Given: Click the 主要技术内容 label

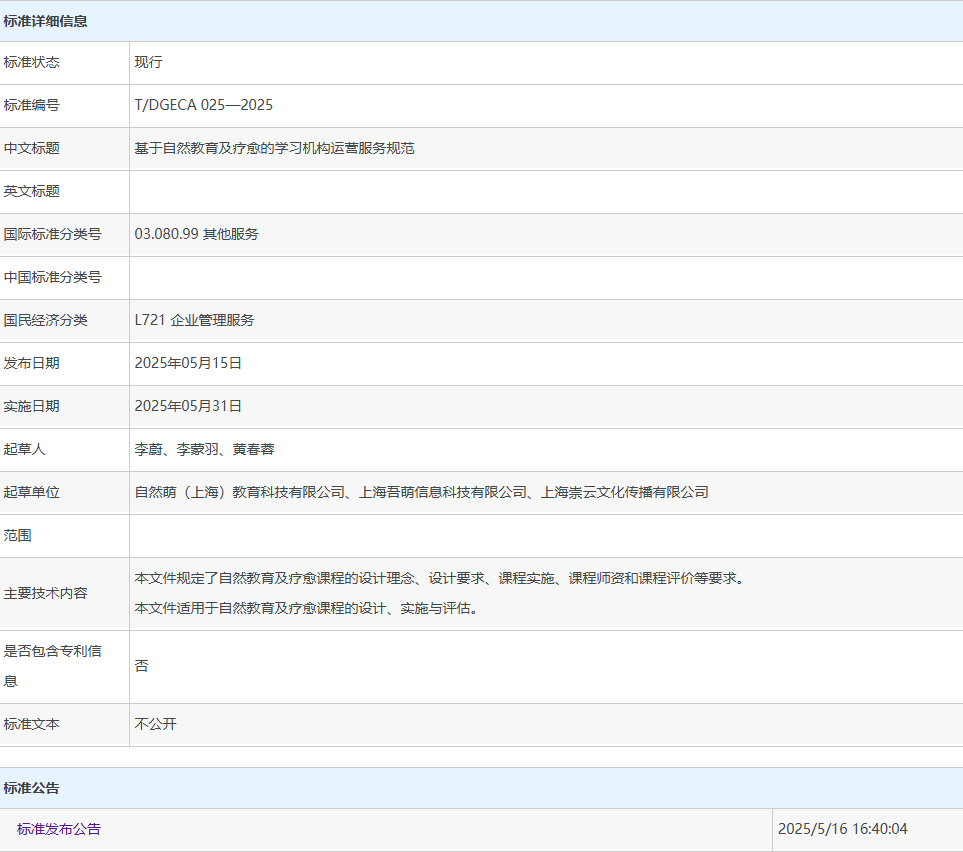Looking at the screenshot, I should tap(45, 593).
